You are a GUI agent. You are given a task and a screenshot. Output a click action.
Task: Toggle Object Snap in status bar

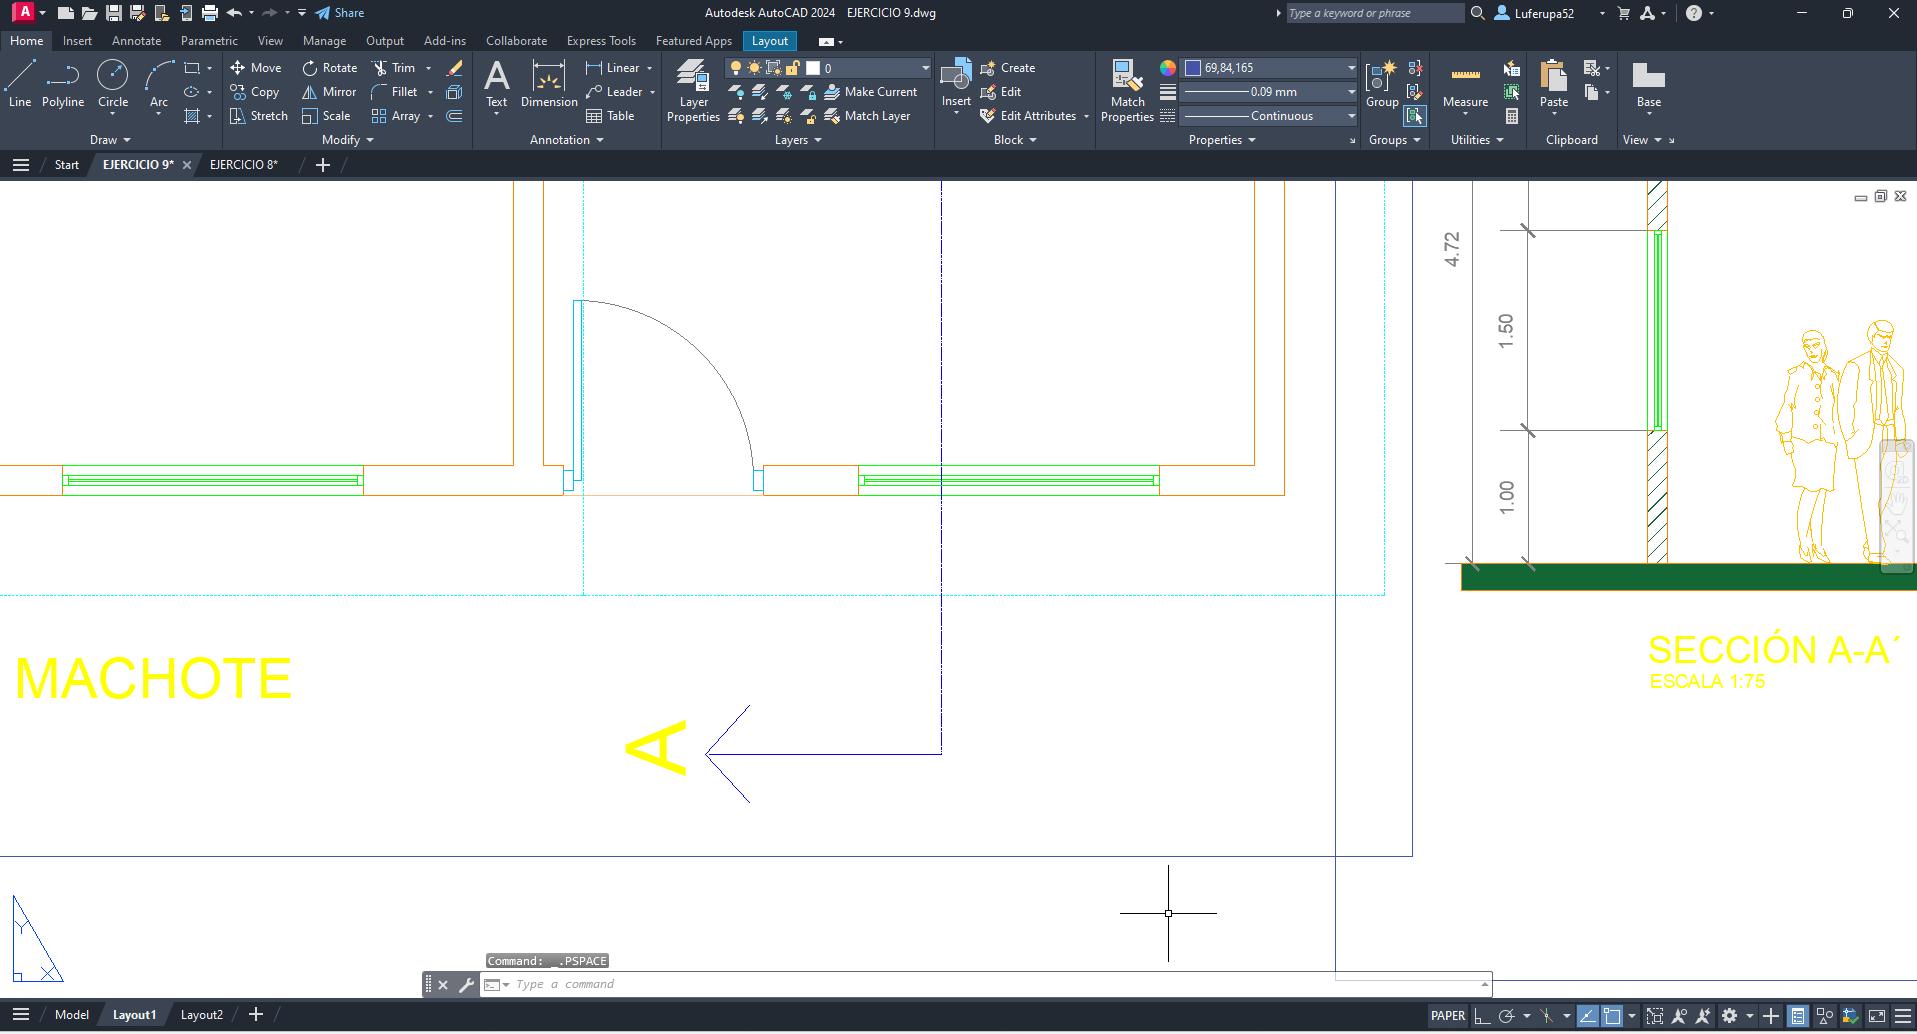(x=1612, y=1016)
